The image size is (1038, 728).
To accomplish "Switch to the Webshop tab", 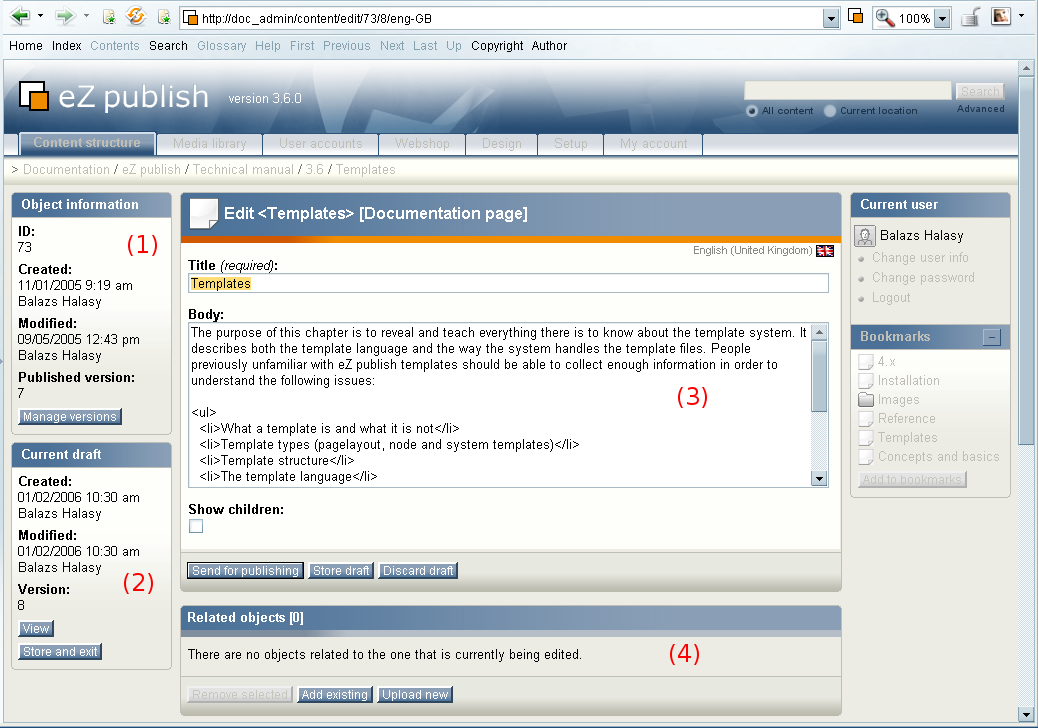I will [422, 144].
